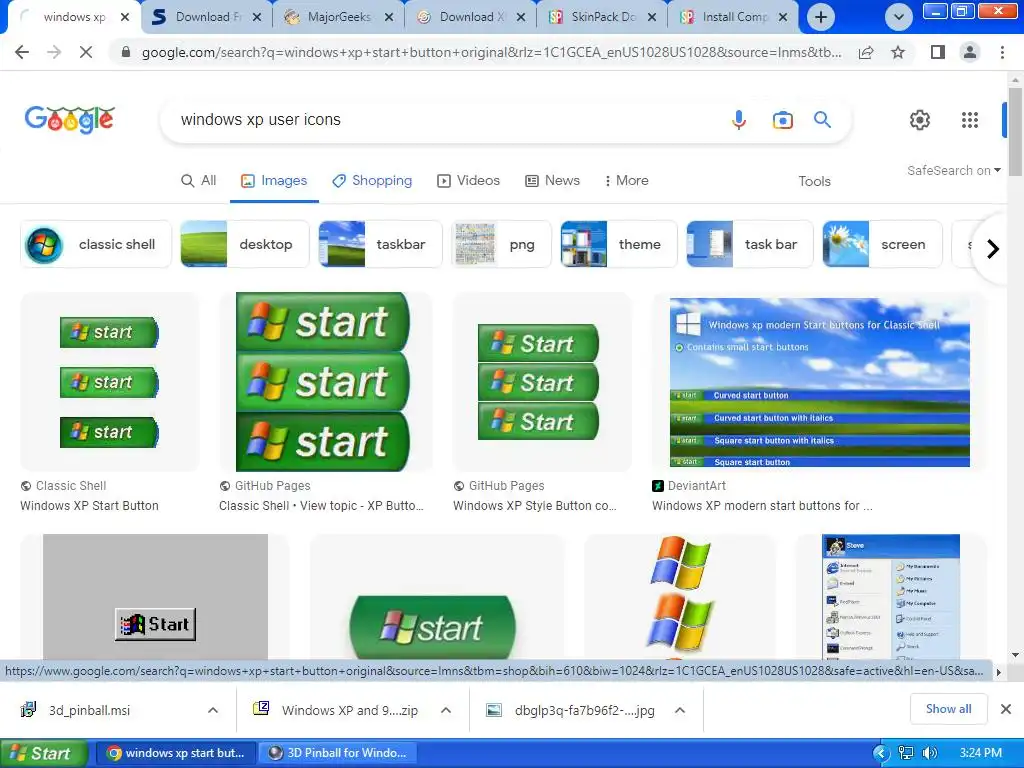Image resolution: width=1024 pixels, height=768 pixels.
Task: Open the large green start buttons GitHub Pages image
Action: [x=325, y=381]
